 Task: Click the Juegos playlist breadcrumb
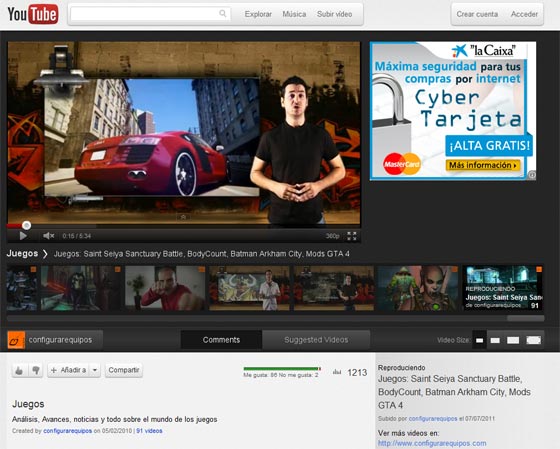coord(22,253)
